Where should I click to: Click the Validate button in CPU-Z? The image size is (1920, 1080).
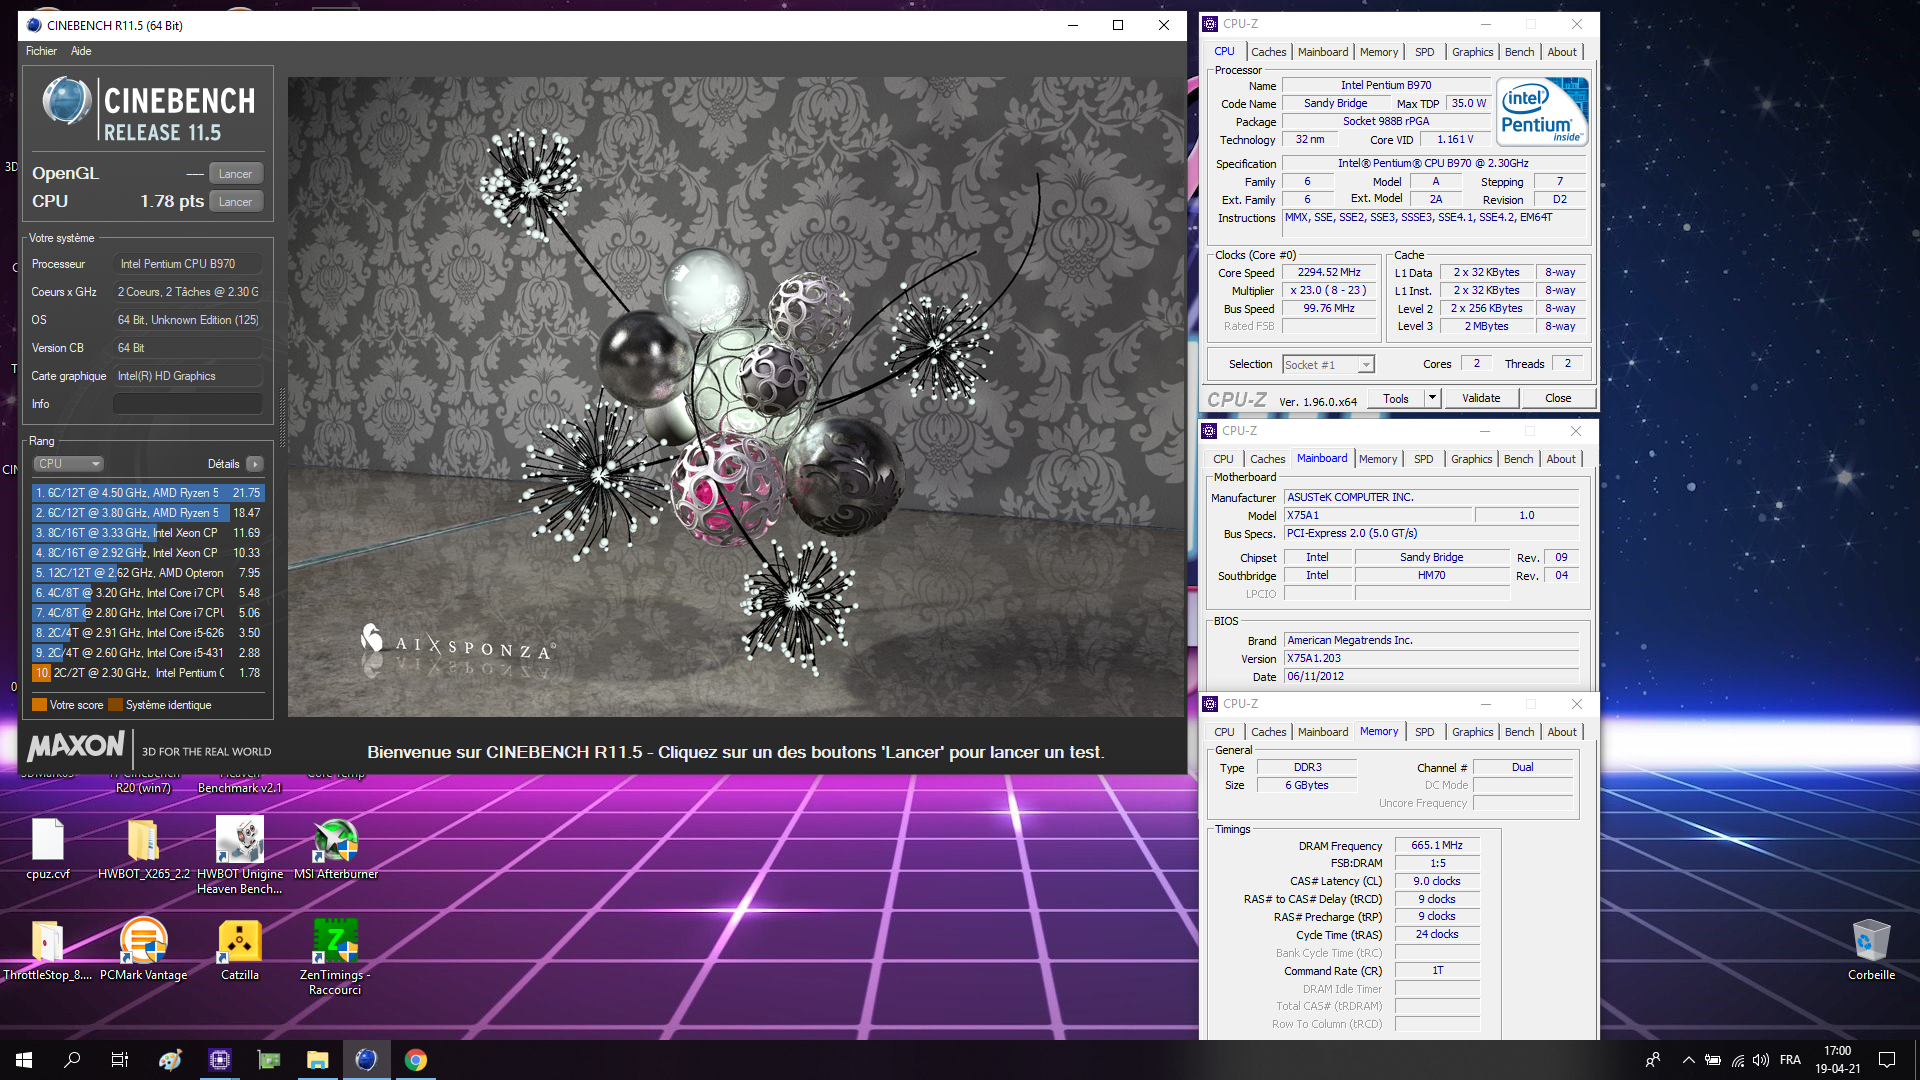[1481, 398]
